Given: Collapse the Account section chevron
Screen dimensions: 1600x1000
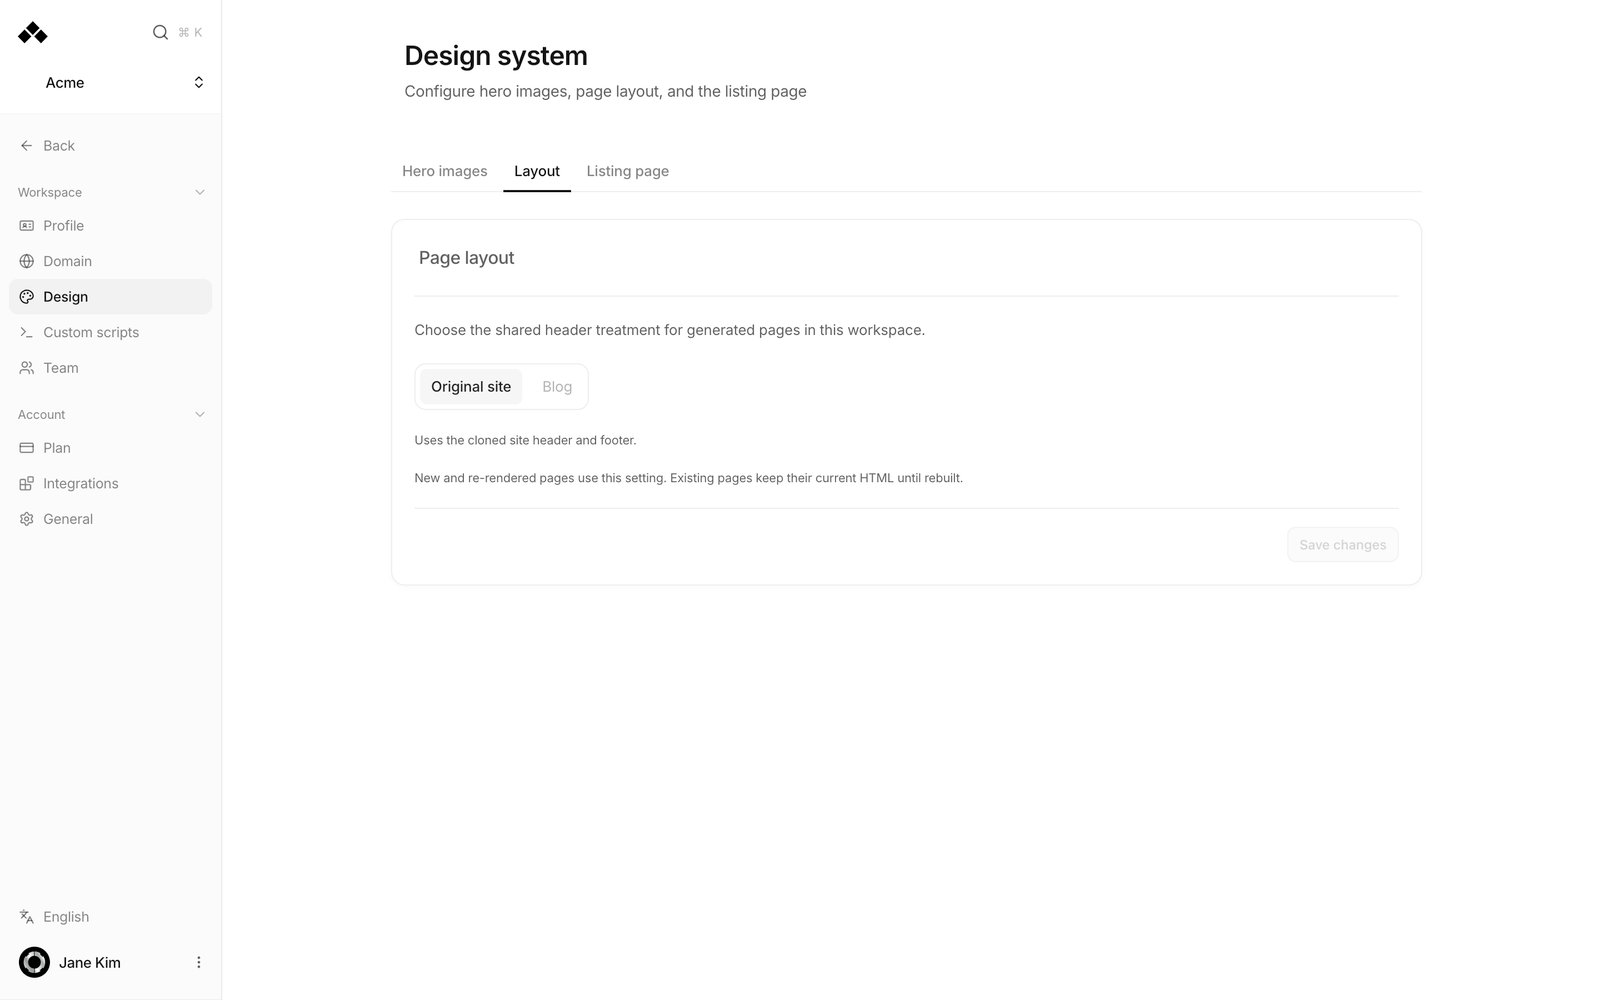Looking at the screenshot, I should [199, 414].
